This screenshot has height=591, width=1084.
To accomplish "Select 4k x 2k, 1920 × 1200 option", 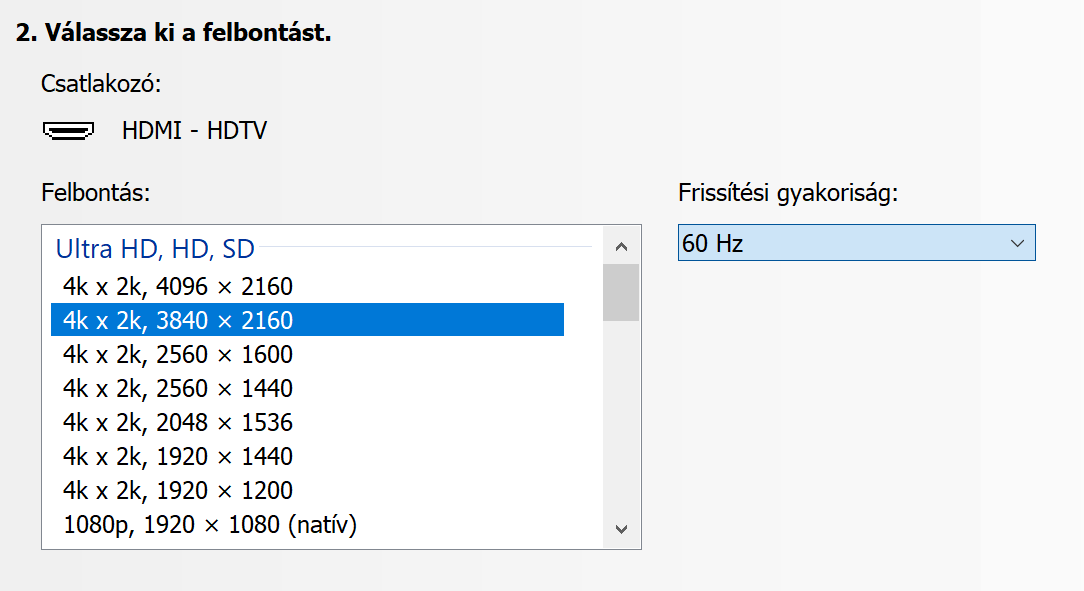I will (178, 491).
